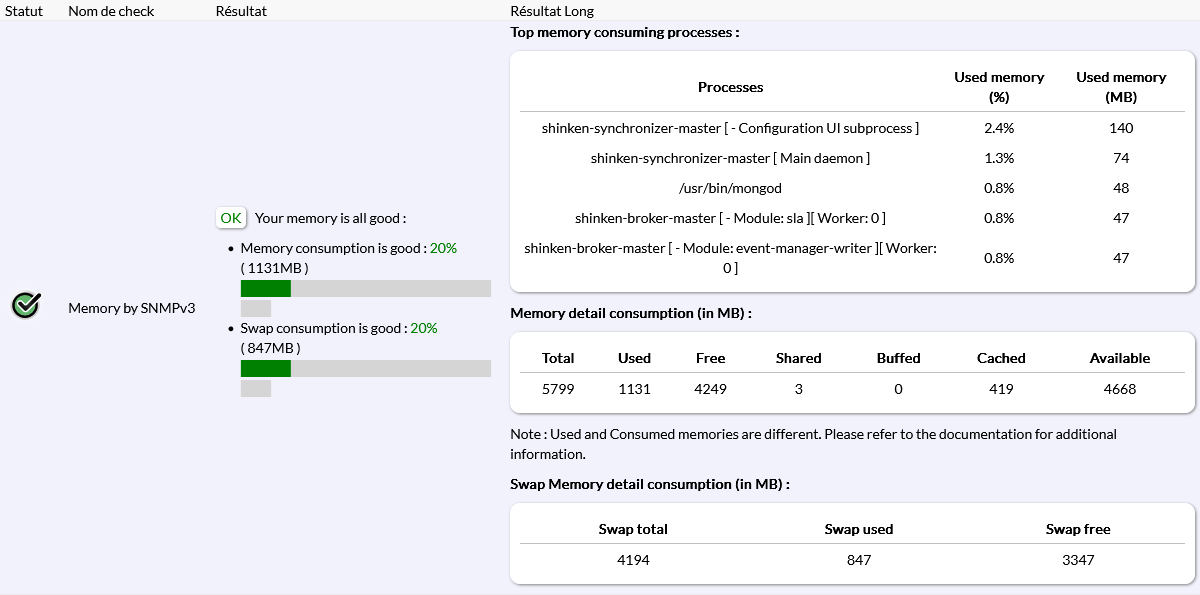The height and width of the screenshot is (595, 1200).
Task: Click the Memory consumption progress bar
Action: [x=365, y=288]
